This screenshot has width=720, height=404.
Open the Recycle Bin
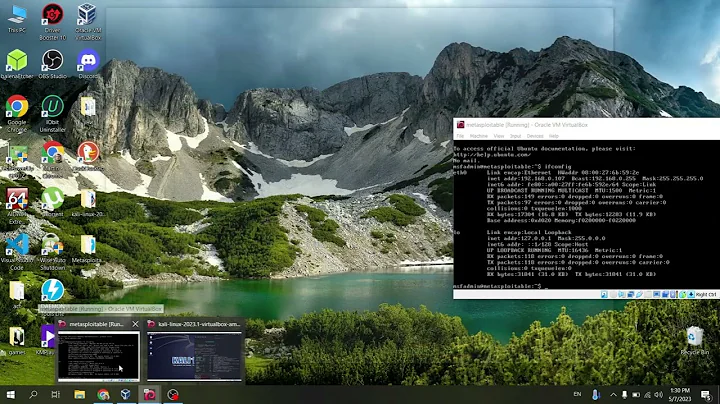pyautogui.click(x=695, y=340)
